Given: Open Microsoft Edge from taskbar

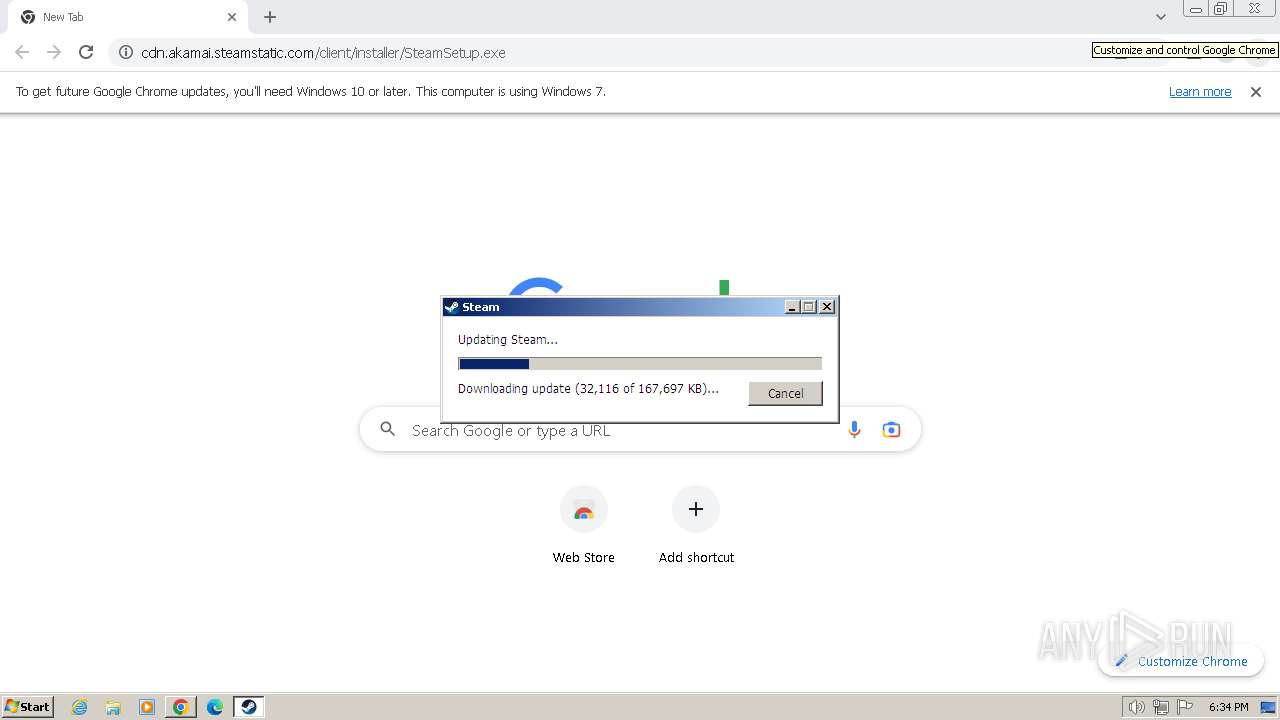Looking at the screenshot, I should coord(215,707).
